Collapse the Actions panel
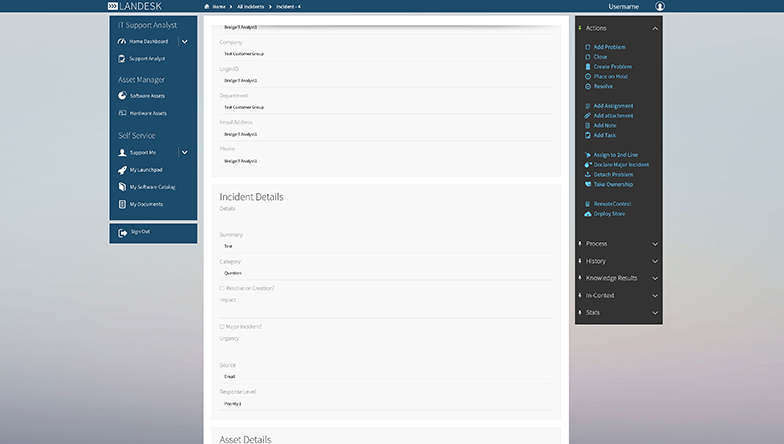Image resolution: width=784 pixels, height=444 pixels. [x=655, y=29]
